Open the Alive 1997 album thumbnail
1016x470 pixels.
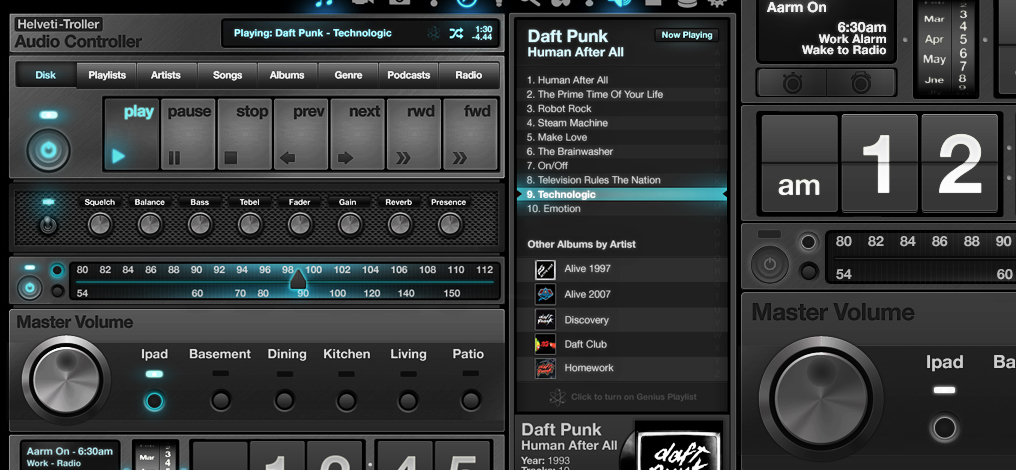[x=545, y=270]
